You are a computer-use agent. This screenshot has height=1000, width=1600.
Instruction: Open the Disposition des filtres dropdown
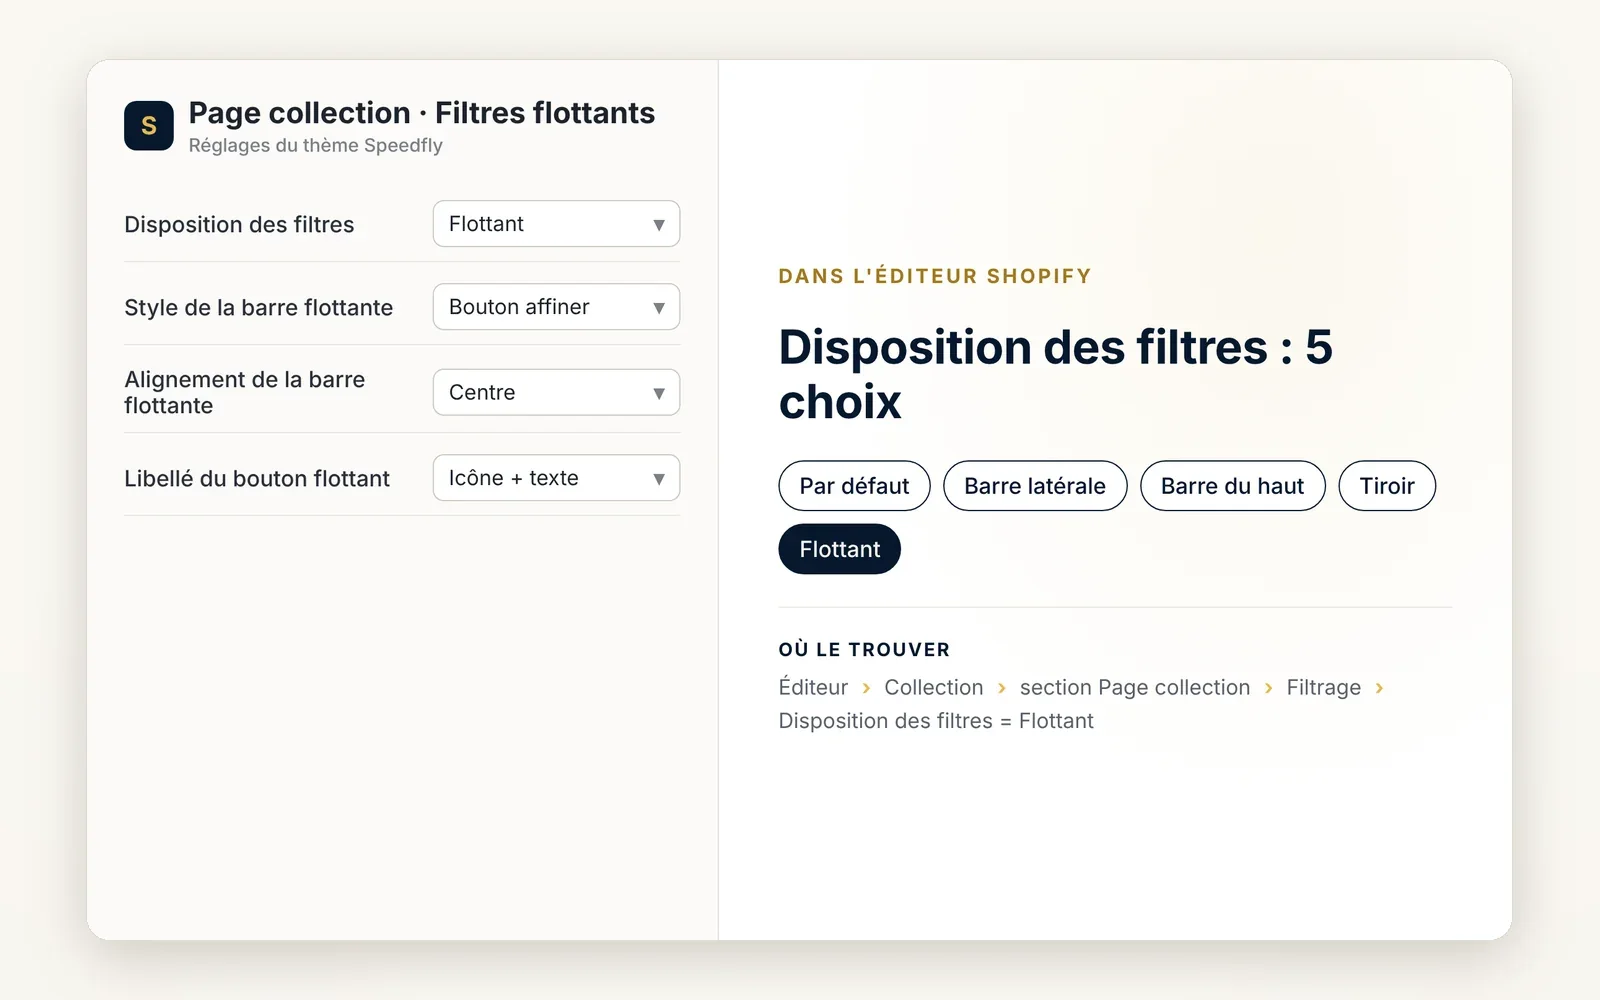556,224
